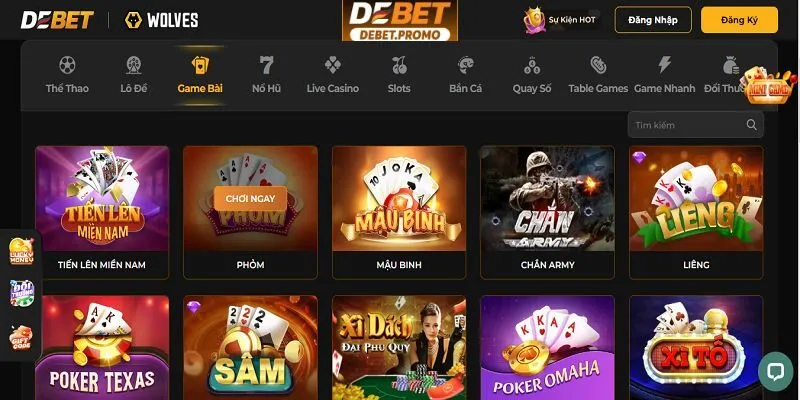800x400 pixels.
Task: Select the Bắn Cá fishing games
Action: (465, 75)
